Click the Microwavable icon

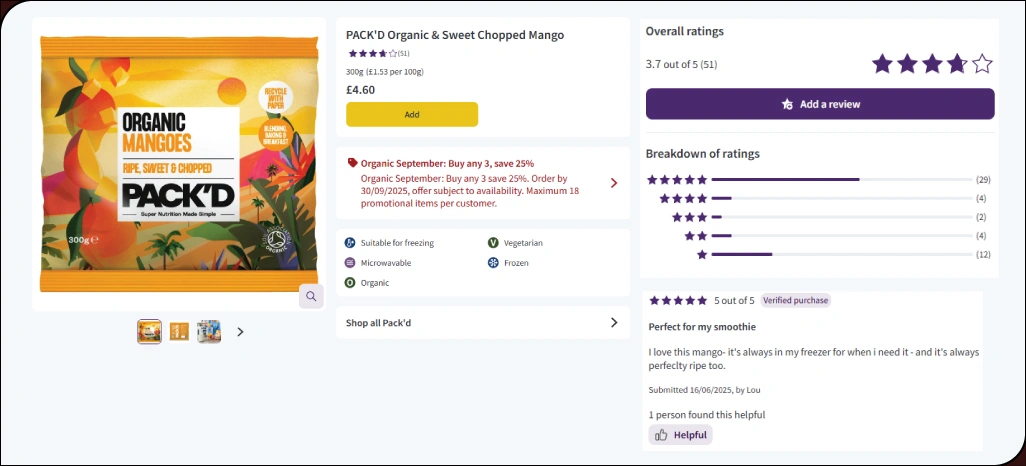350,262
